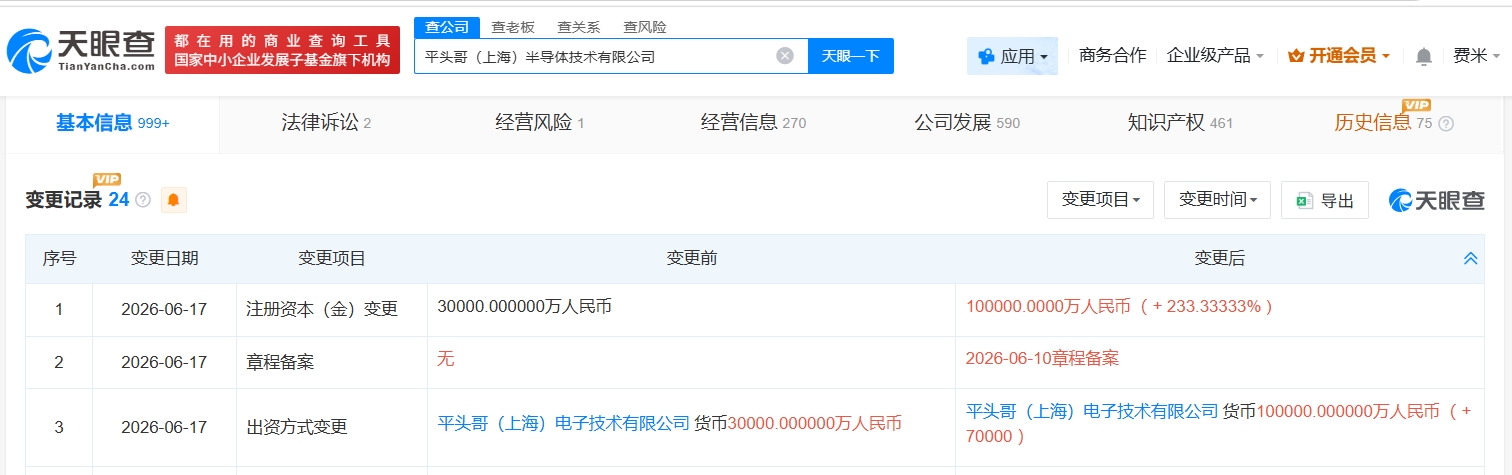Click the 变更后 column header

coord(1220,259)
